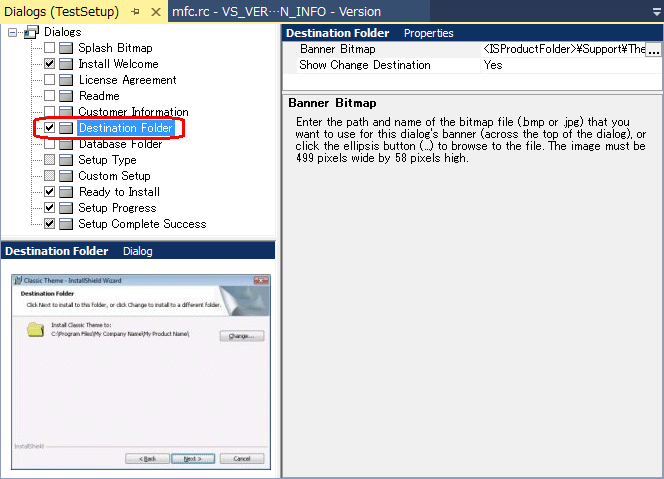Pin the Dialogs (TestSetup) tab

[x=136, y=11]
